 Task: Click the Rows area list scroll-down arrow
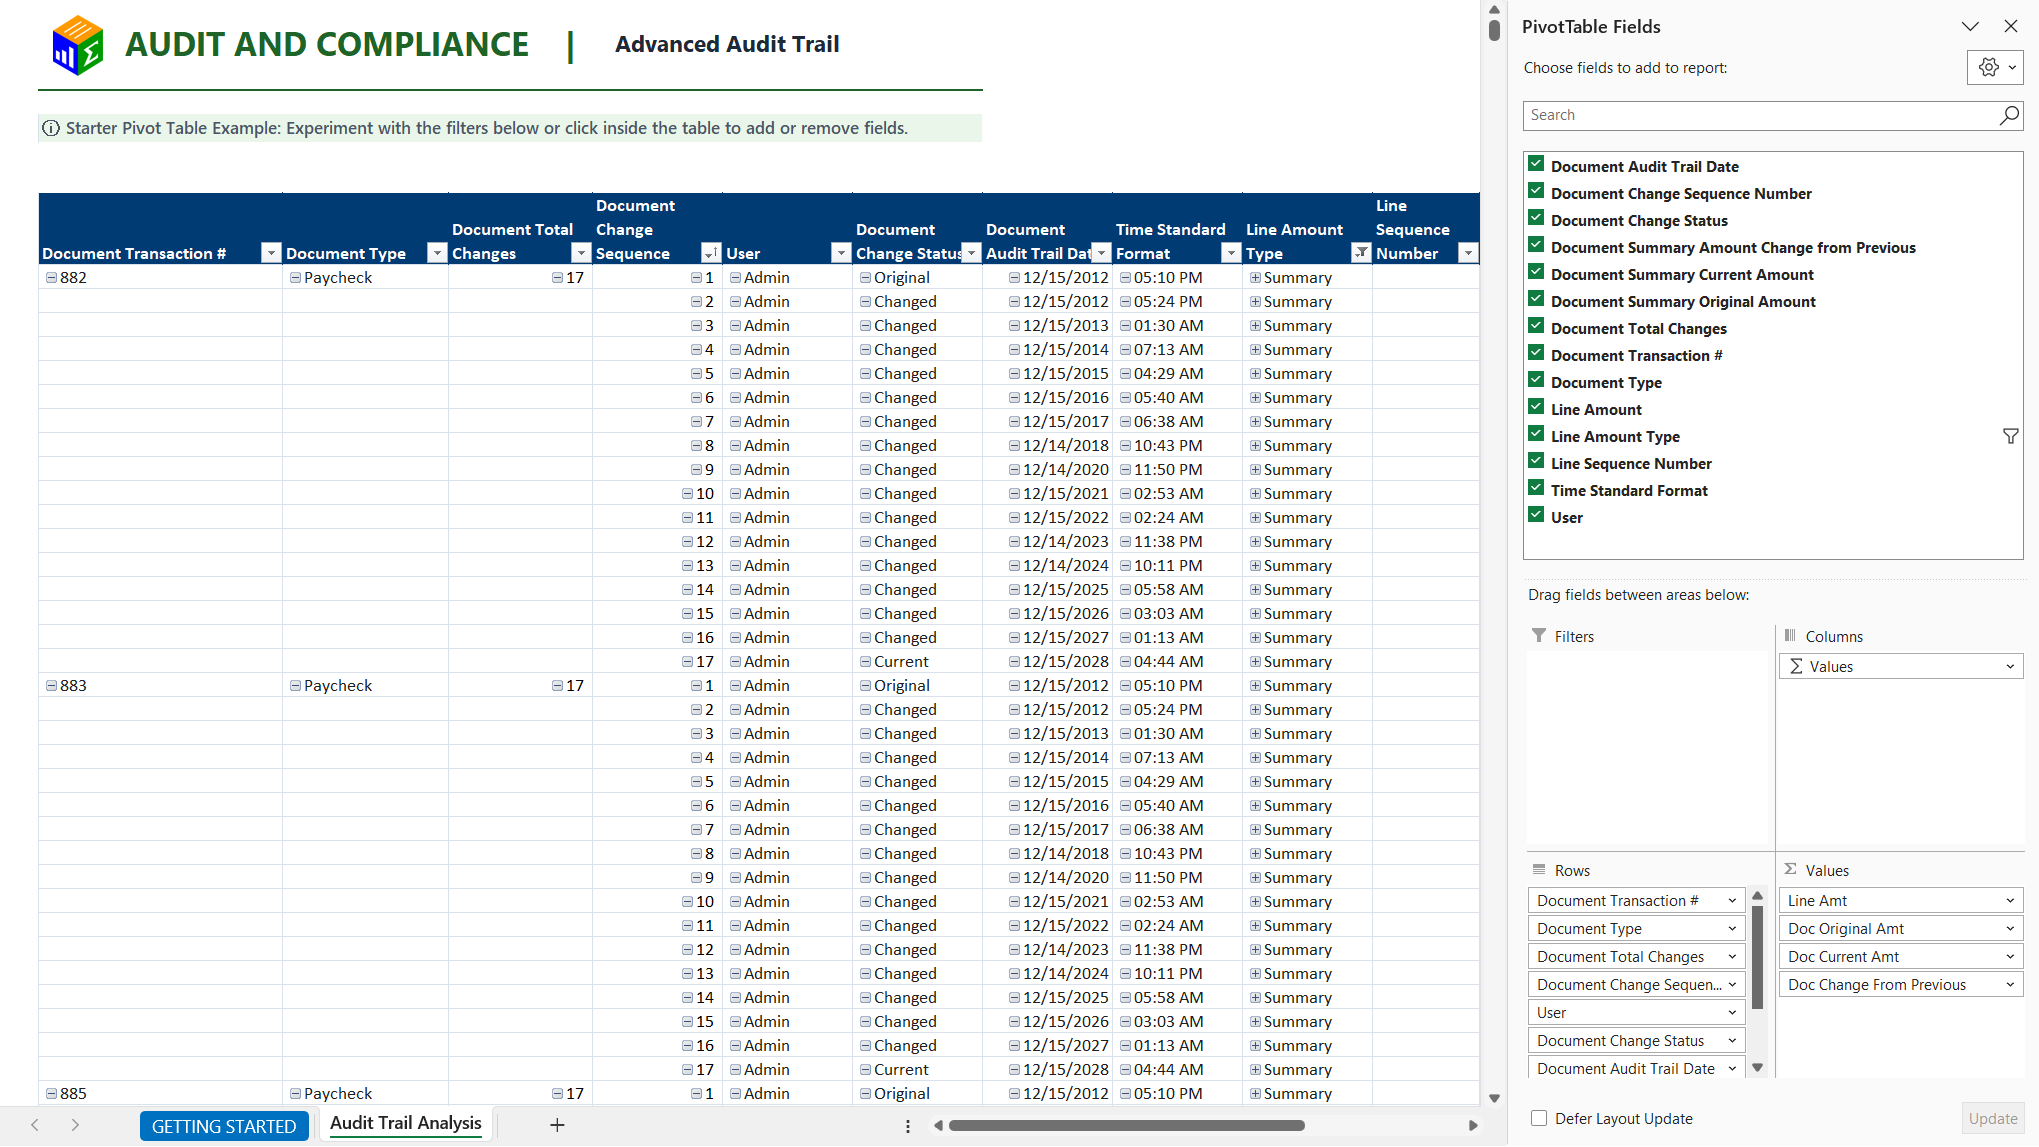[x=1757, y=1068]
